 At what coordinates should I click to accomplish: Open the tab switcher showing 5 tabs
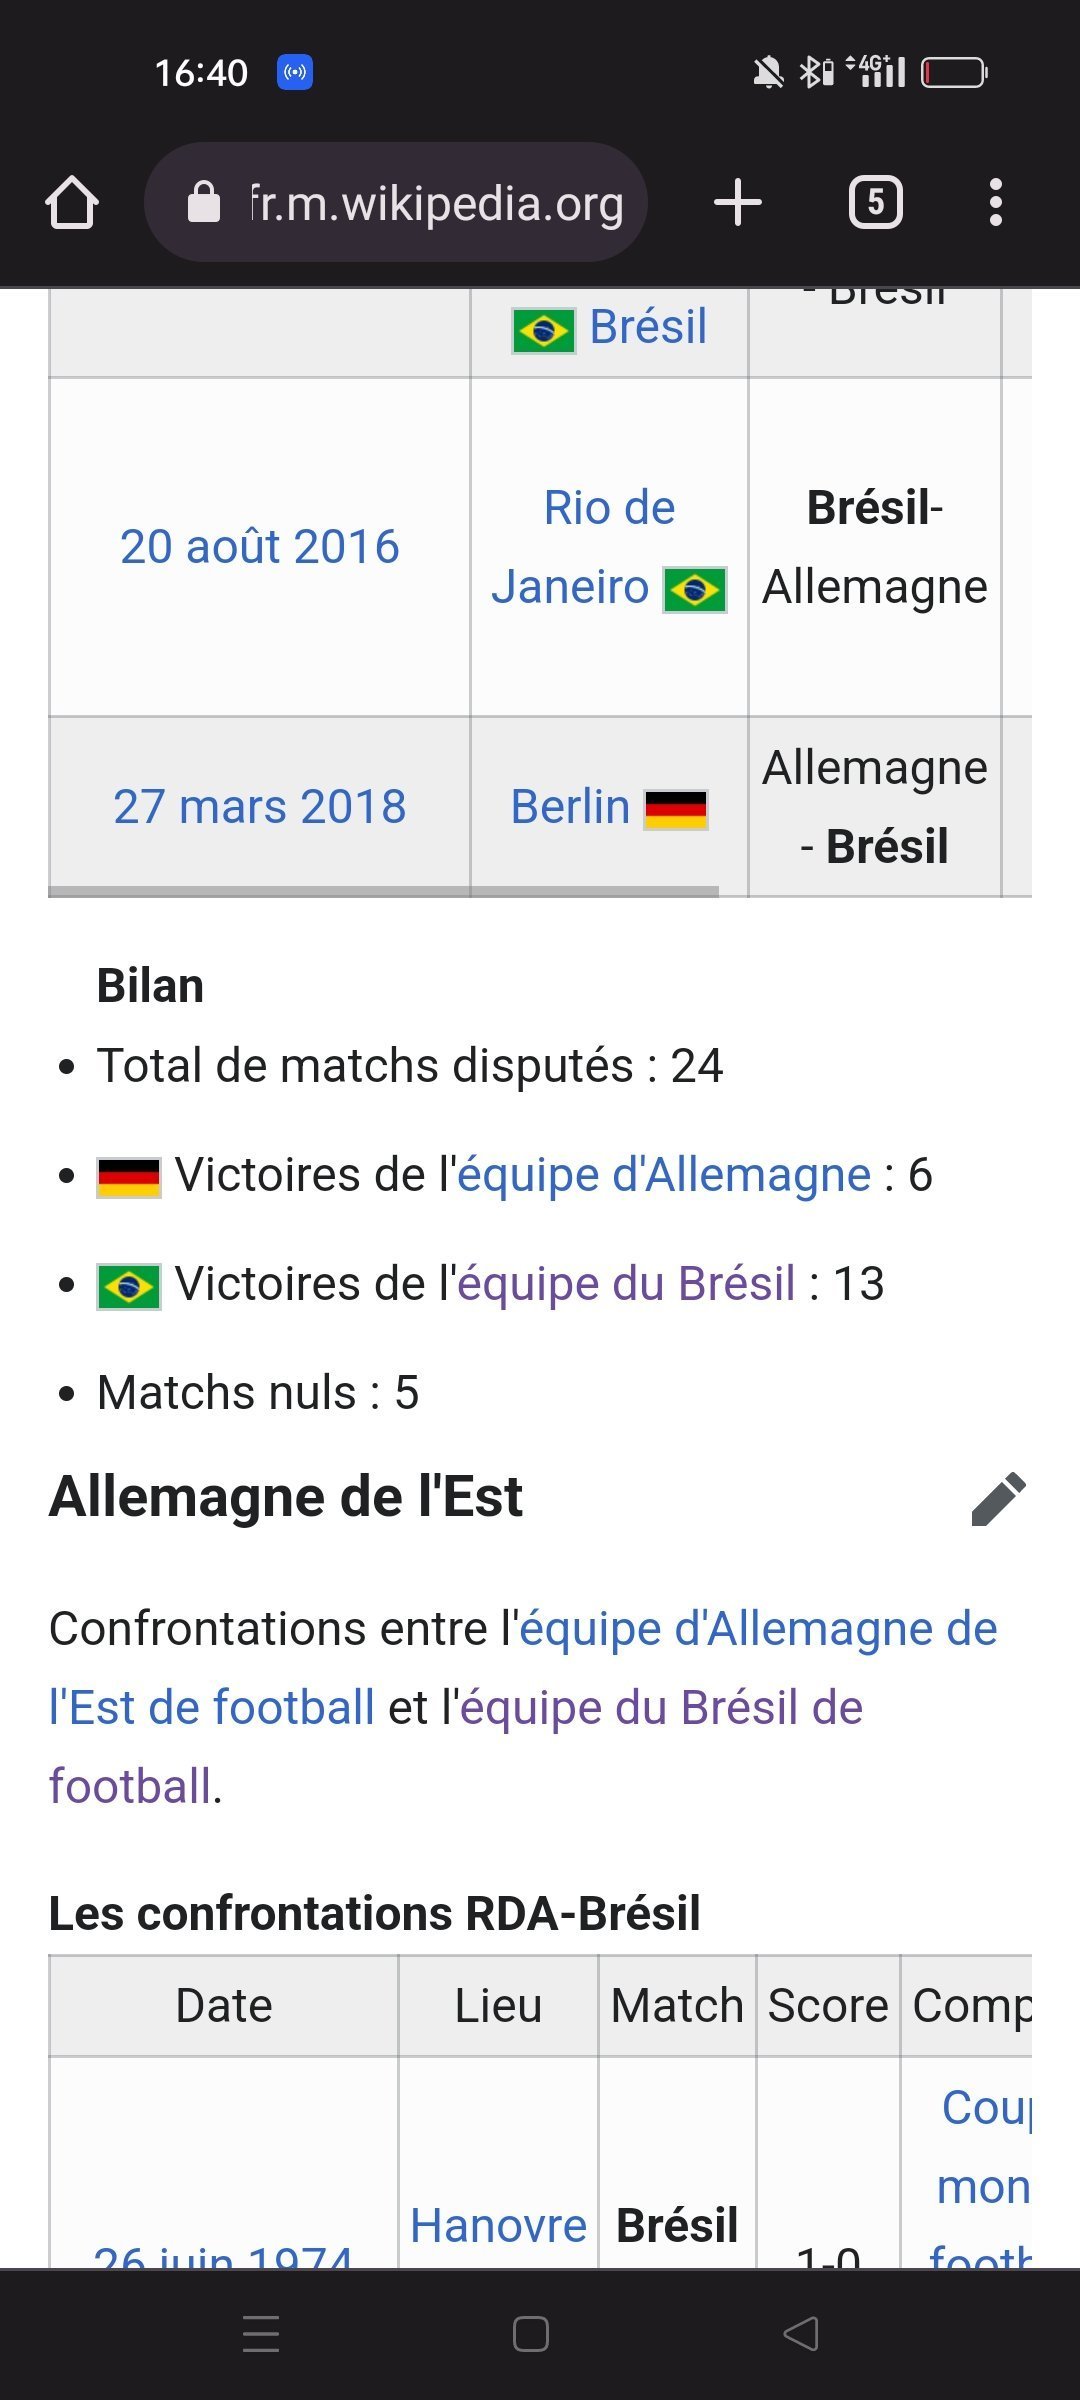tap(875, 203)
